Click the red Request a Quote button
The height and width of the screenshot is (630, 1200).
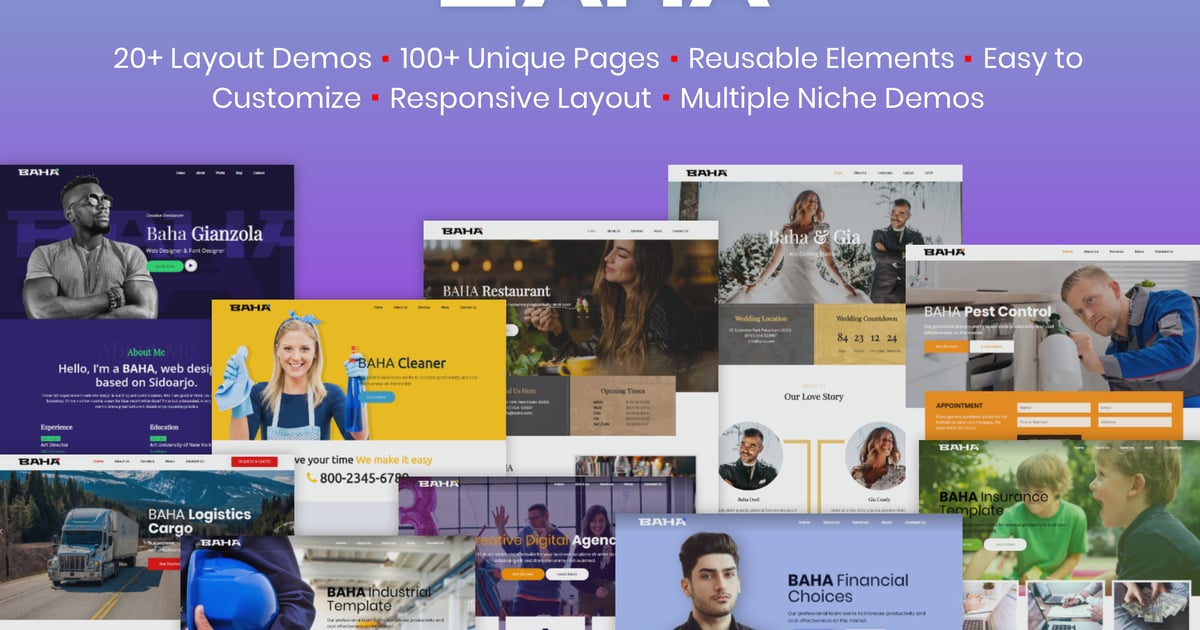(x=254, y=461)
